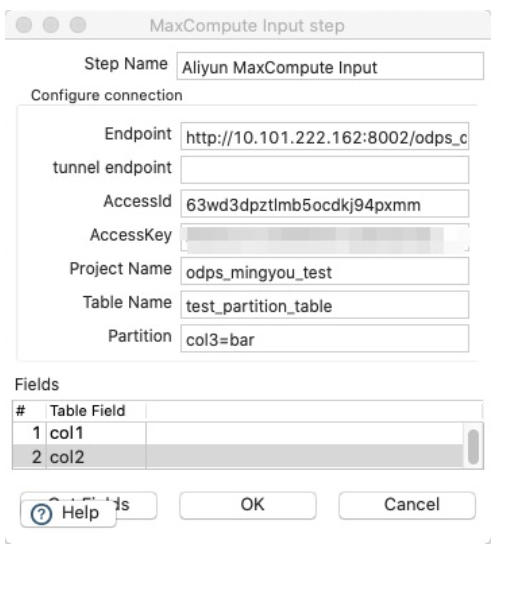Select the col1 row in Fields table
506x590 pixels.
click(x=238, y=433)
